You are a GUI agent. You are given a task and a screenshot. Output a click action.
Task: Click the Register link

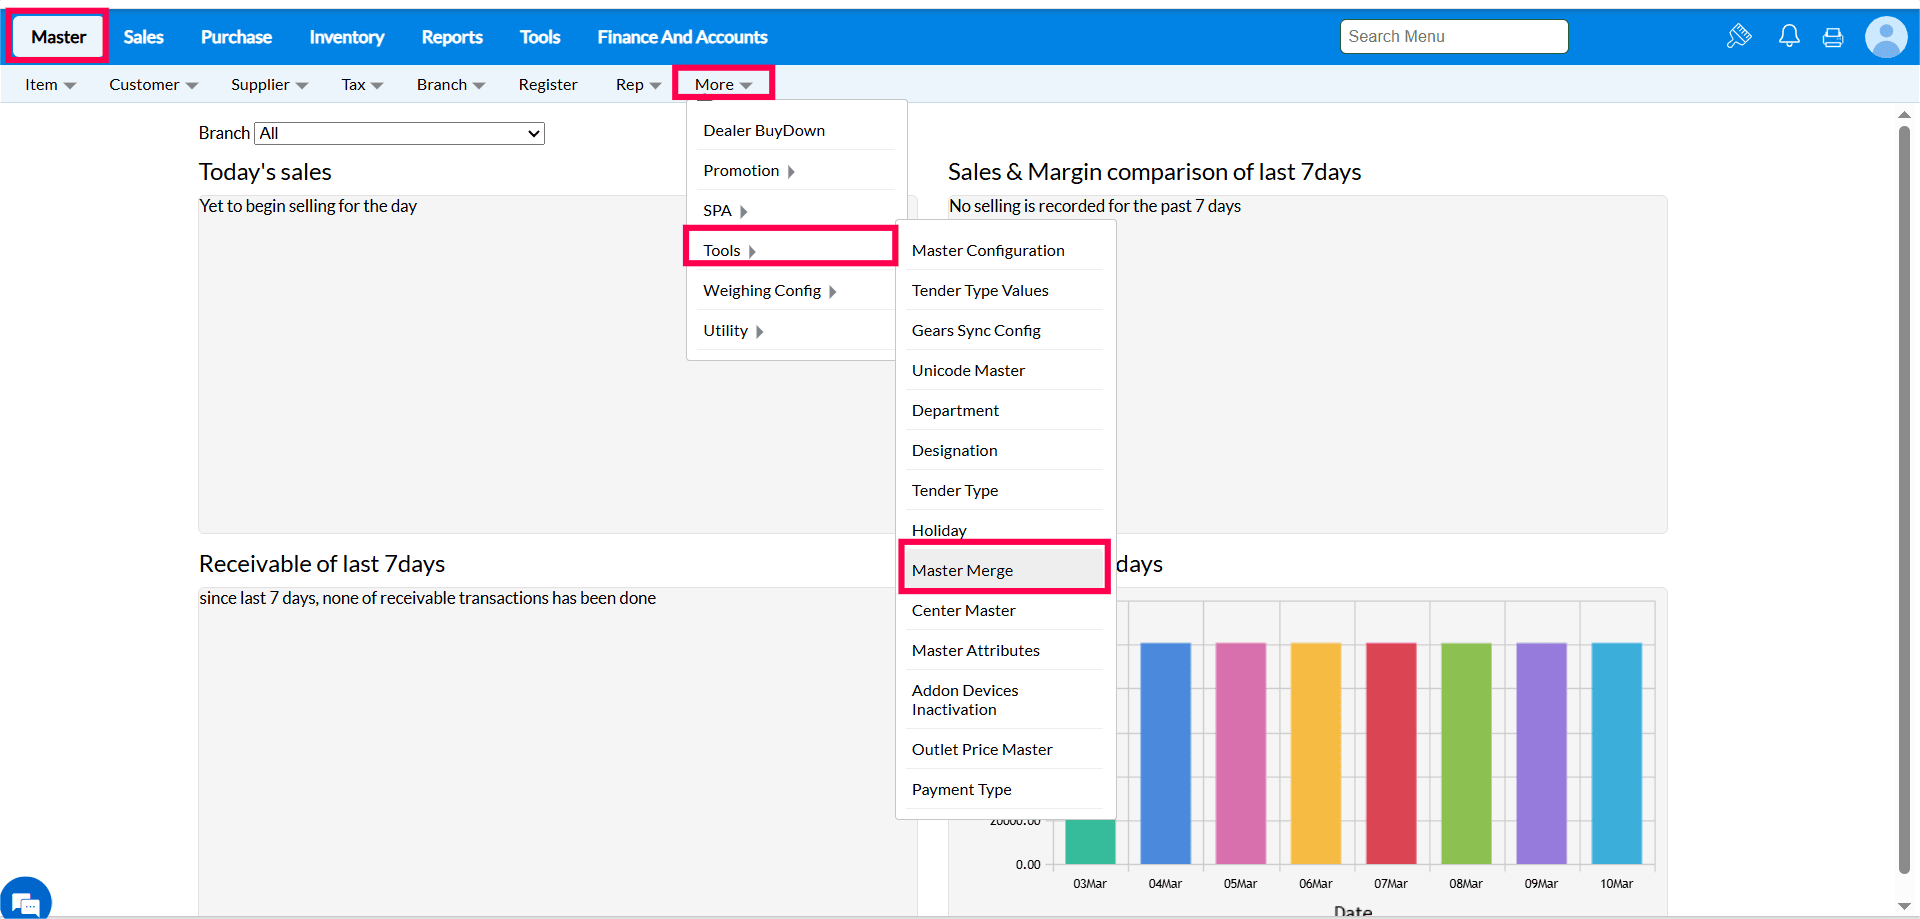click(x=547, y=85)
